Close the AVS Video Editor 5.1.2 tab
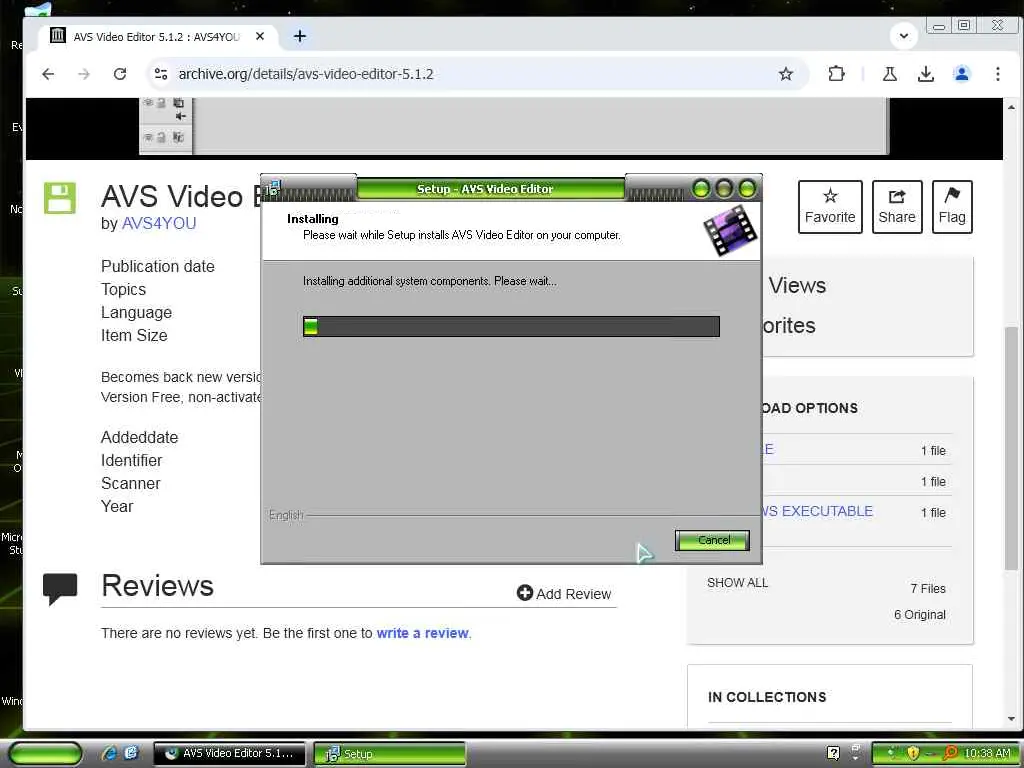Viewport: 1024px width, 768px height. coord(260,37)
